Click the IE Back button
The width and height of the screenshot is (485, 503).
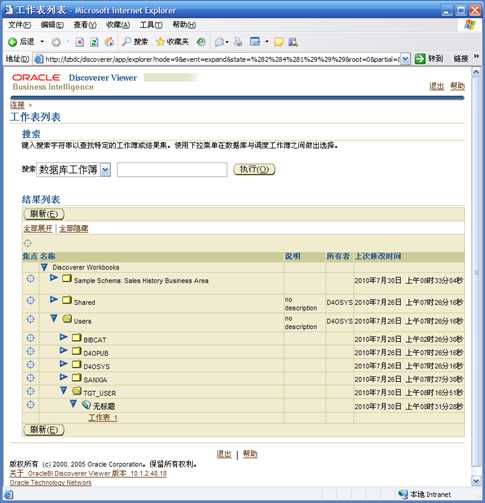click(21, 42)
